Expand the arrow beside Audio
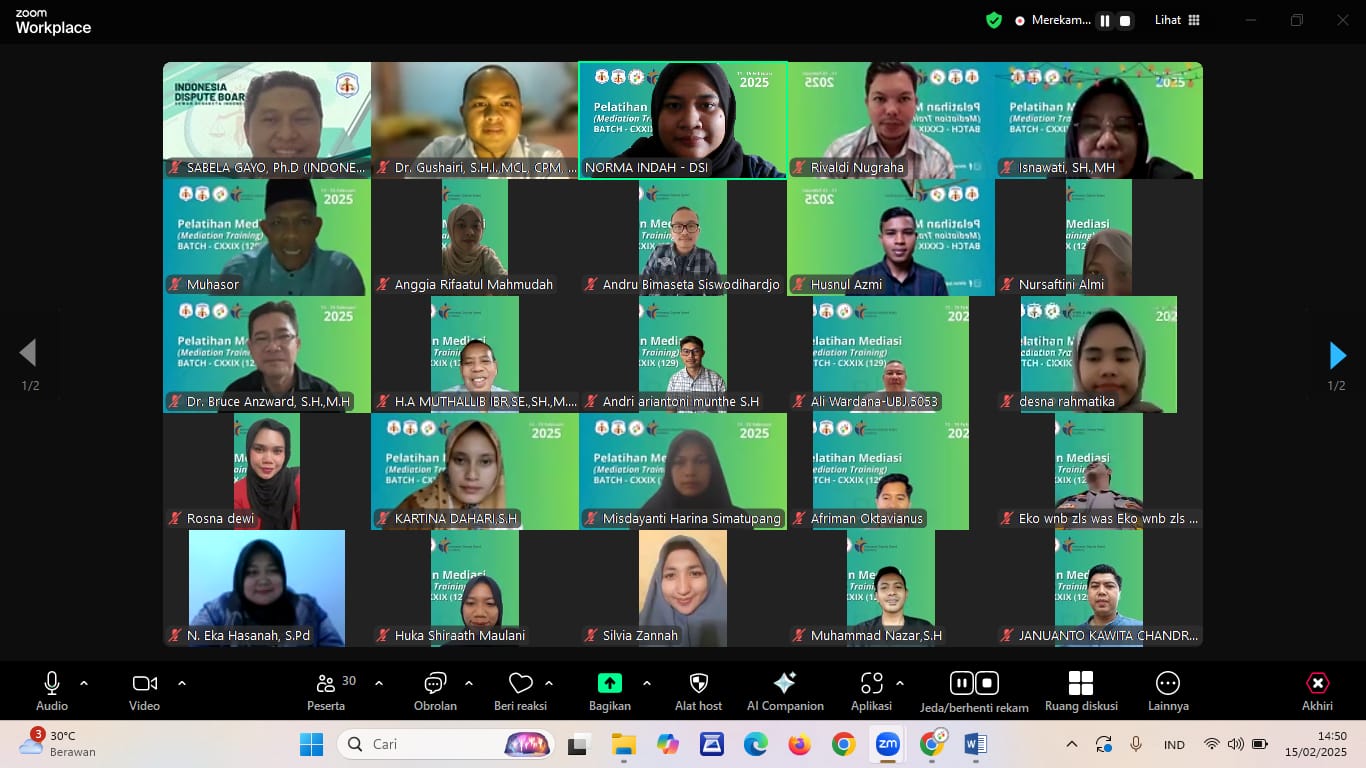 (84, 683)
